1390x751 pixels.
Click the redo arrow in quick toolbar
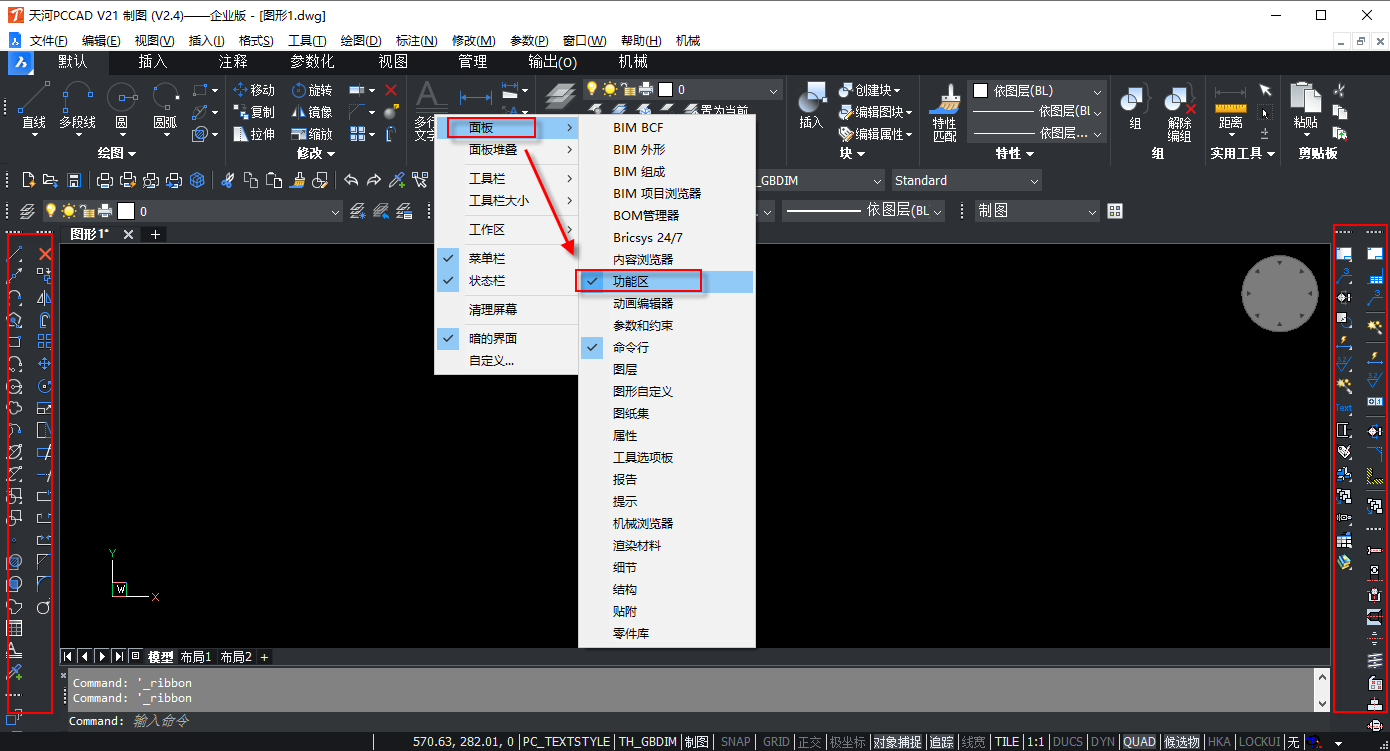pos(373,180)
